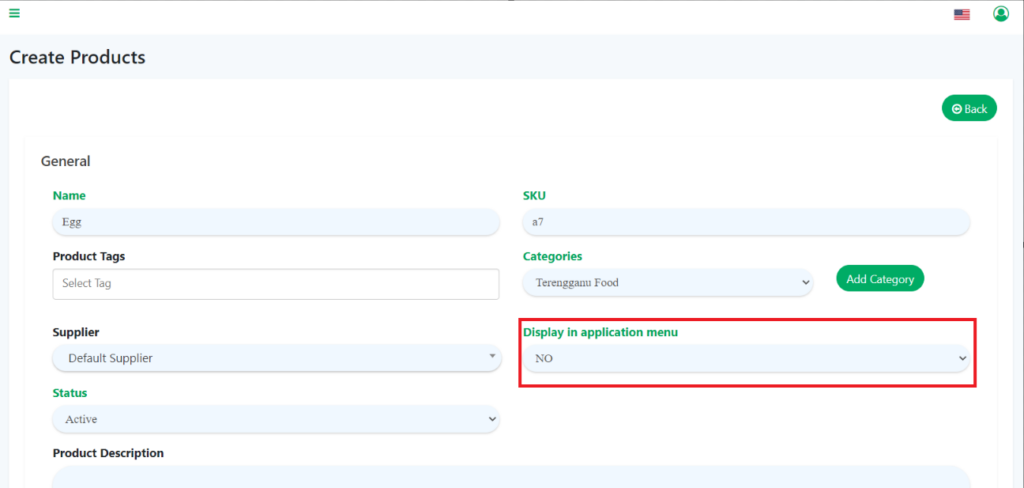Image resolution: width=1024 pixels, height=488 pixels.
Task: Click the General section heading
Action: click(65, 161)
